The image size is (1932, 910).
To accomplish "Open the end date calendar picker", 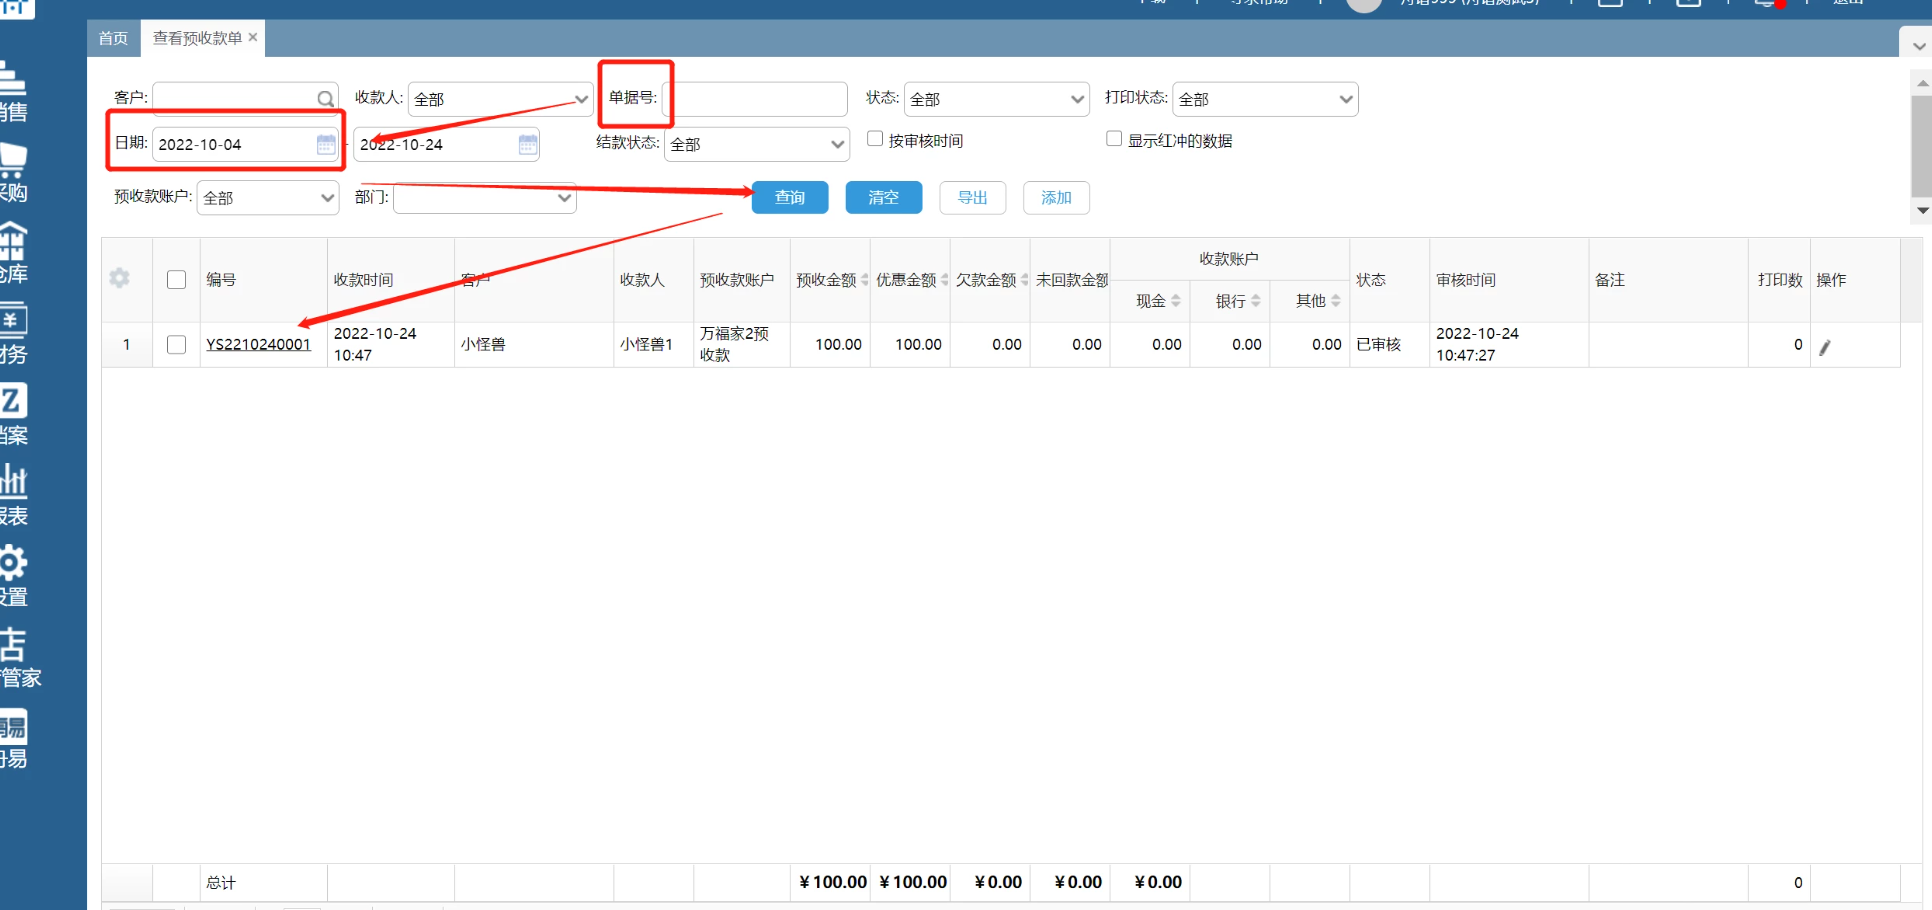I will [x=528, y=145].
